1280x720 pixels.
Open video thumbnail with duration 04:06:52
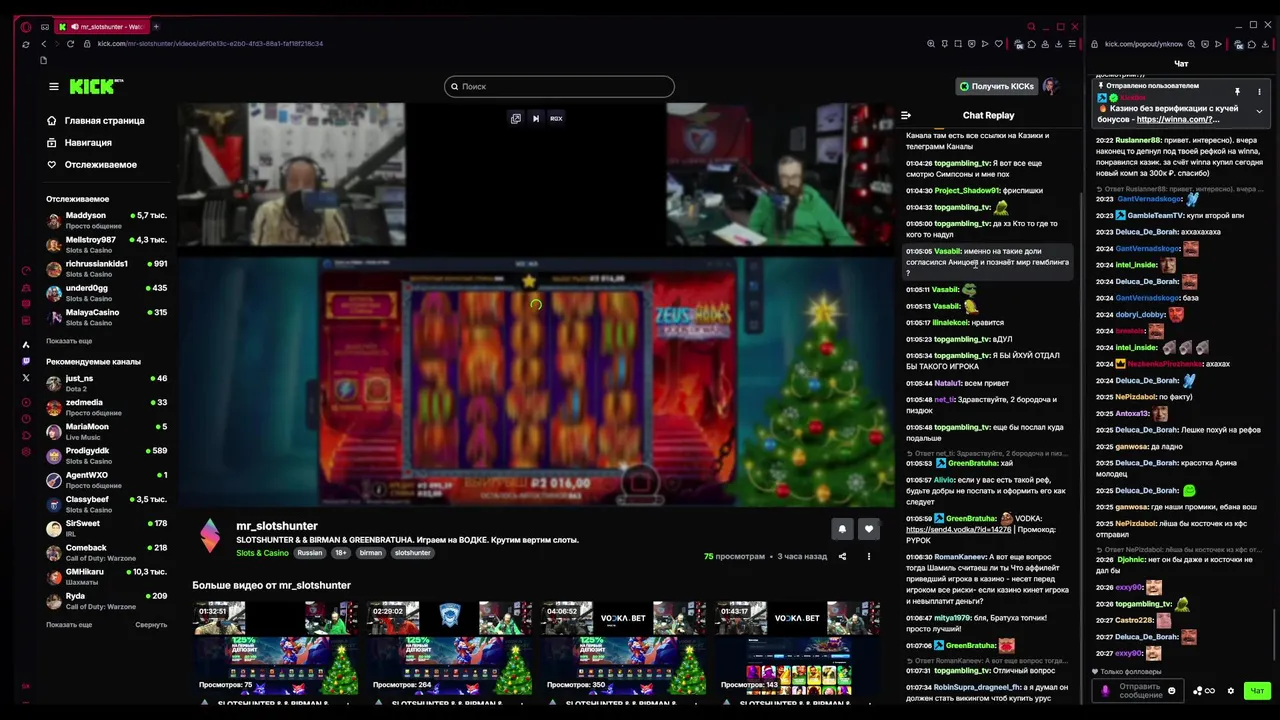click(623, 648)
